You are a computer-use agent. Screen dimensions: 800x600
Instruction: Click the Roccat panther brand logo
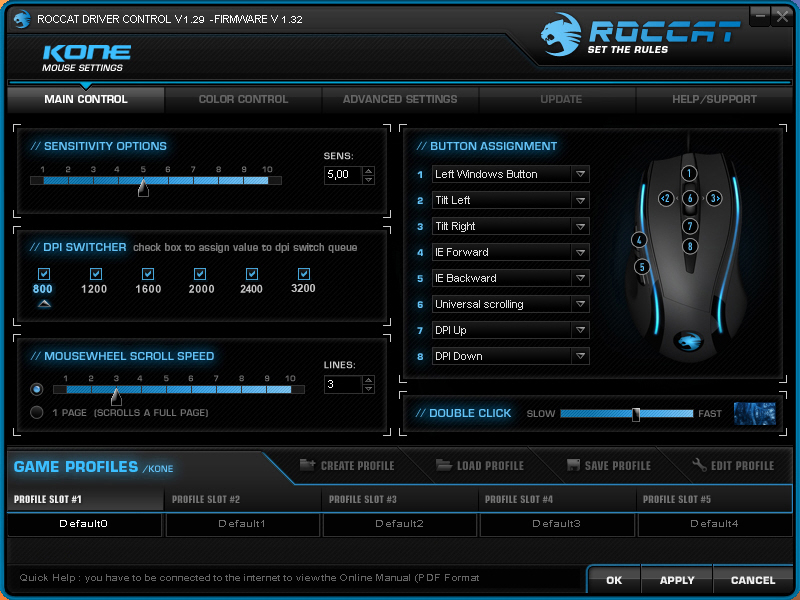coord(561,34)
